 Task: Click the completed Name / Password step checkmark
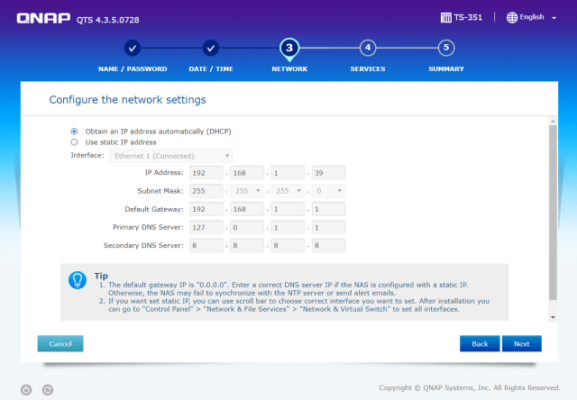pos(132,48)
